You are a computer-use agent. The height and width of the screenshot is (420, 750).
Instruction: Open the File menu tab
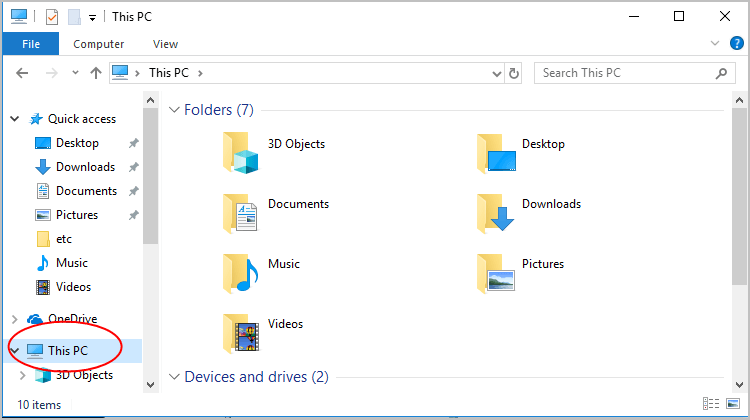coord(31,44)
